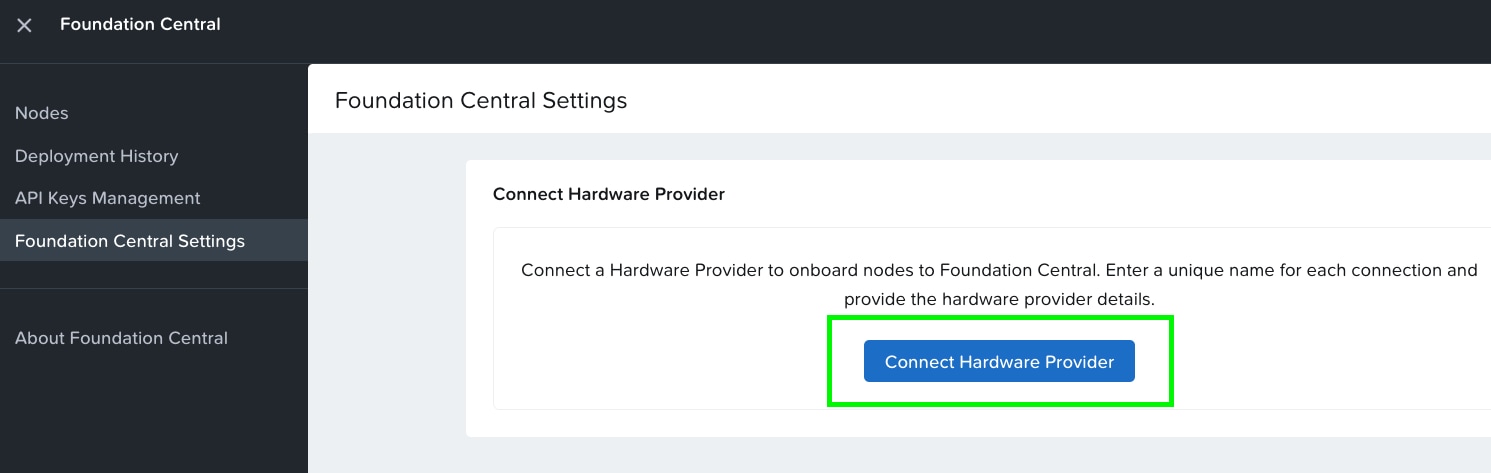Click the Connect Hardware Provider button

tap(999, 362)
